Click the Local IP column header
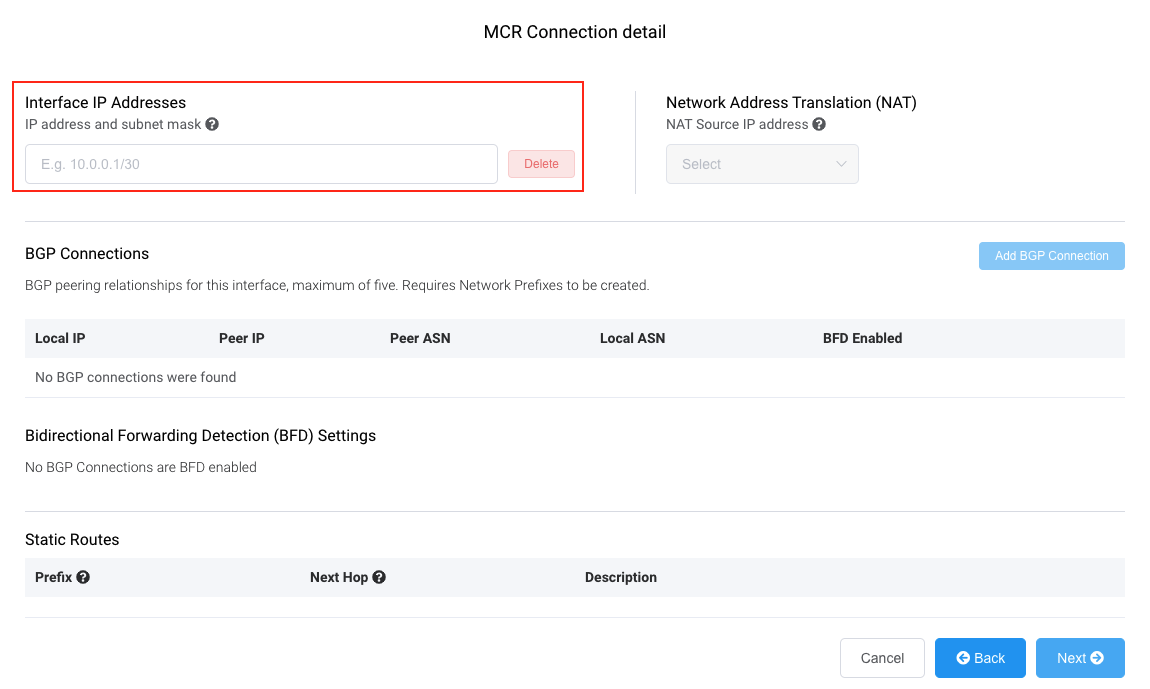The height and width of the screenshot is (689, 1150). click(x=60, y=338)
